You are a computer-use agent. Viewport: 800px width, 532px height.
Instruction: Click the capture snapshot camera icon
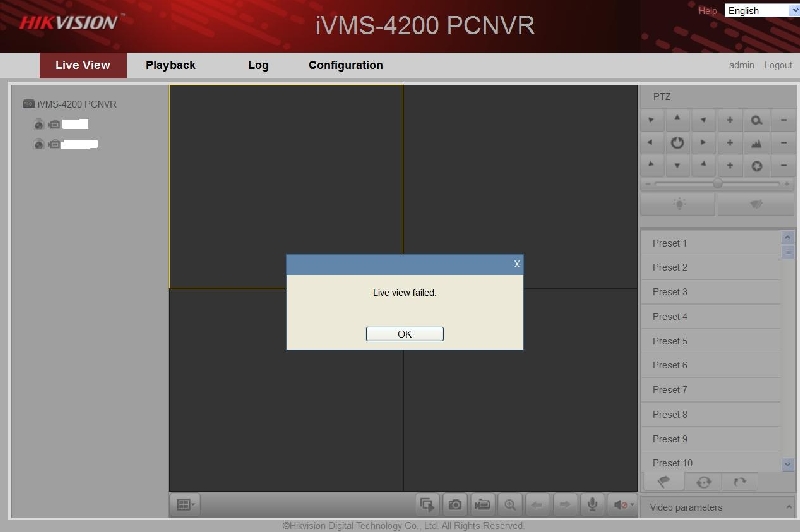click(x=455, y=505)
